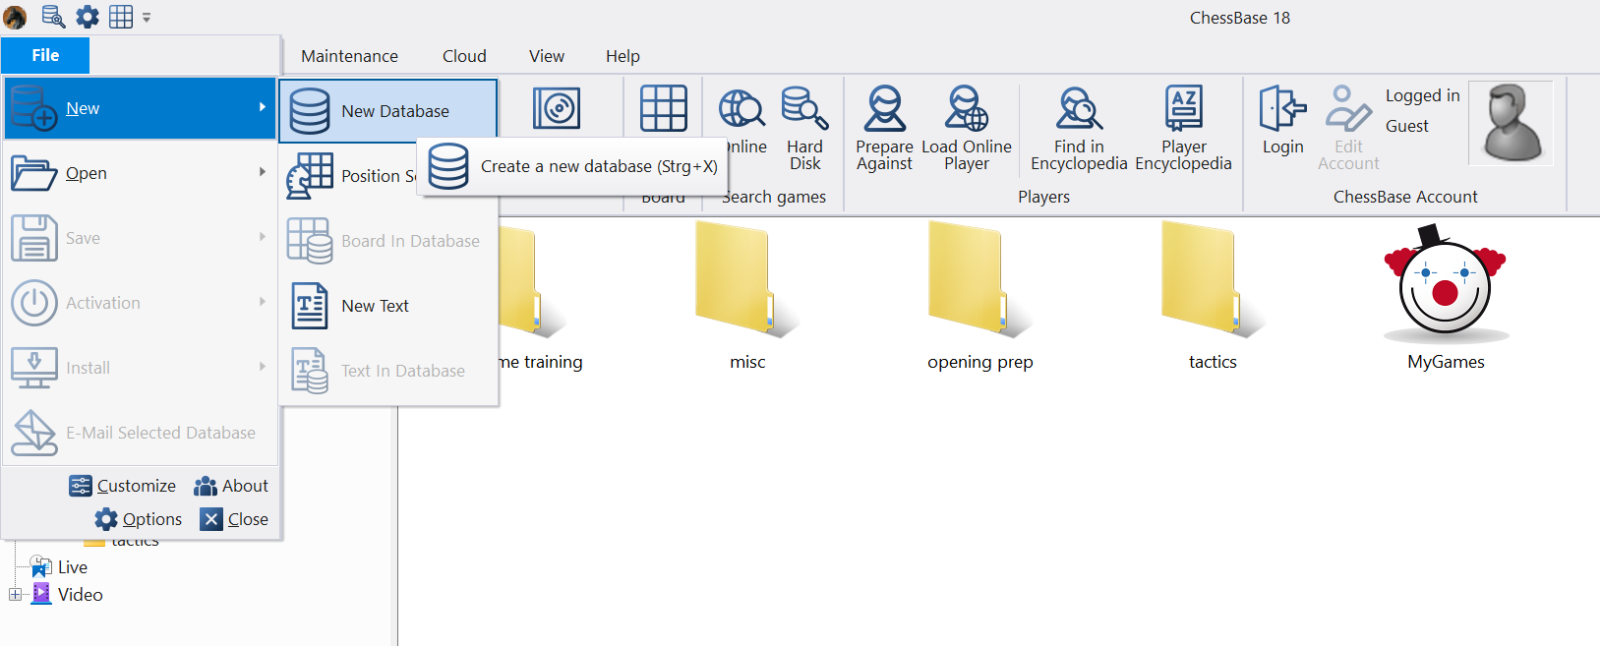Click the Options button
The image size is (1600, 646).
pyautogui.click(x=139, y=519)
